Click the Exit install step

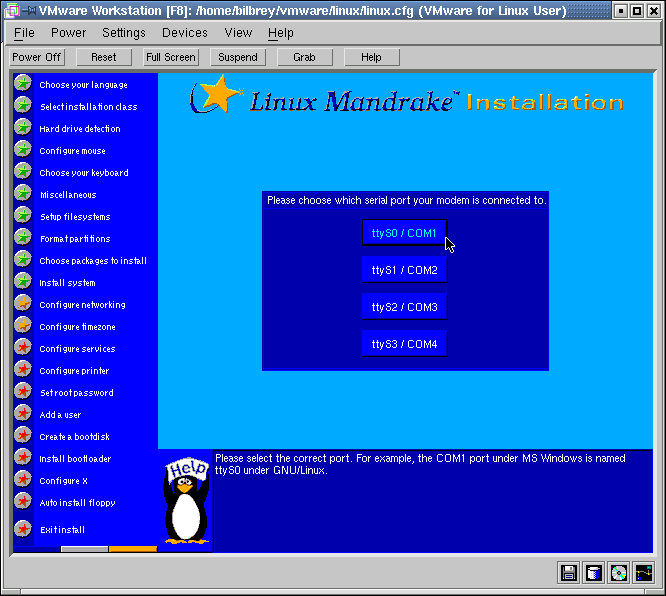tap(62, 530)
